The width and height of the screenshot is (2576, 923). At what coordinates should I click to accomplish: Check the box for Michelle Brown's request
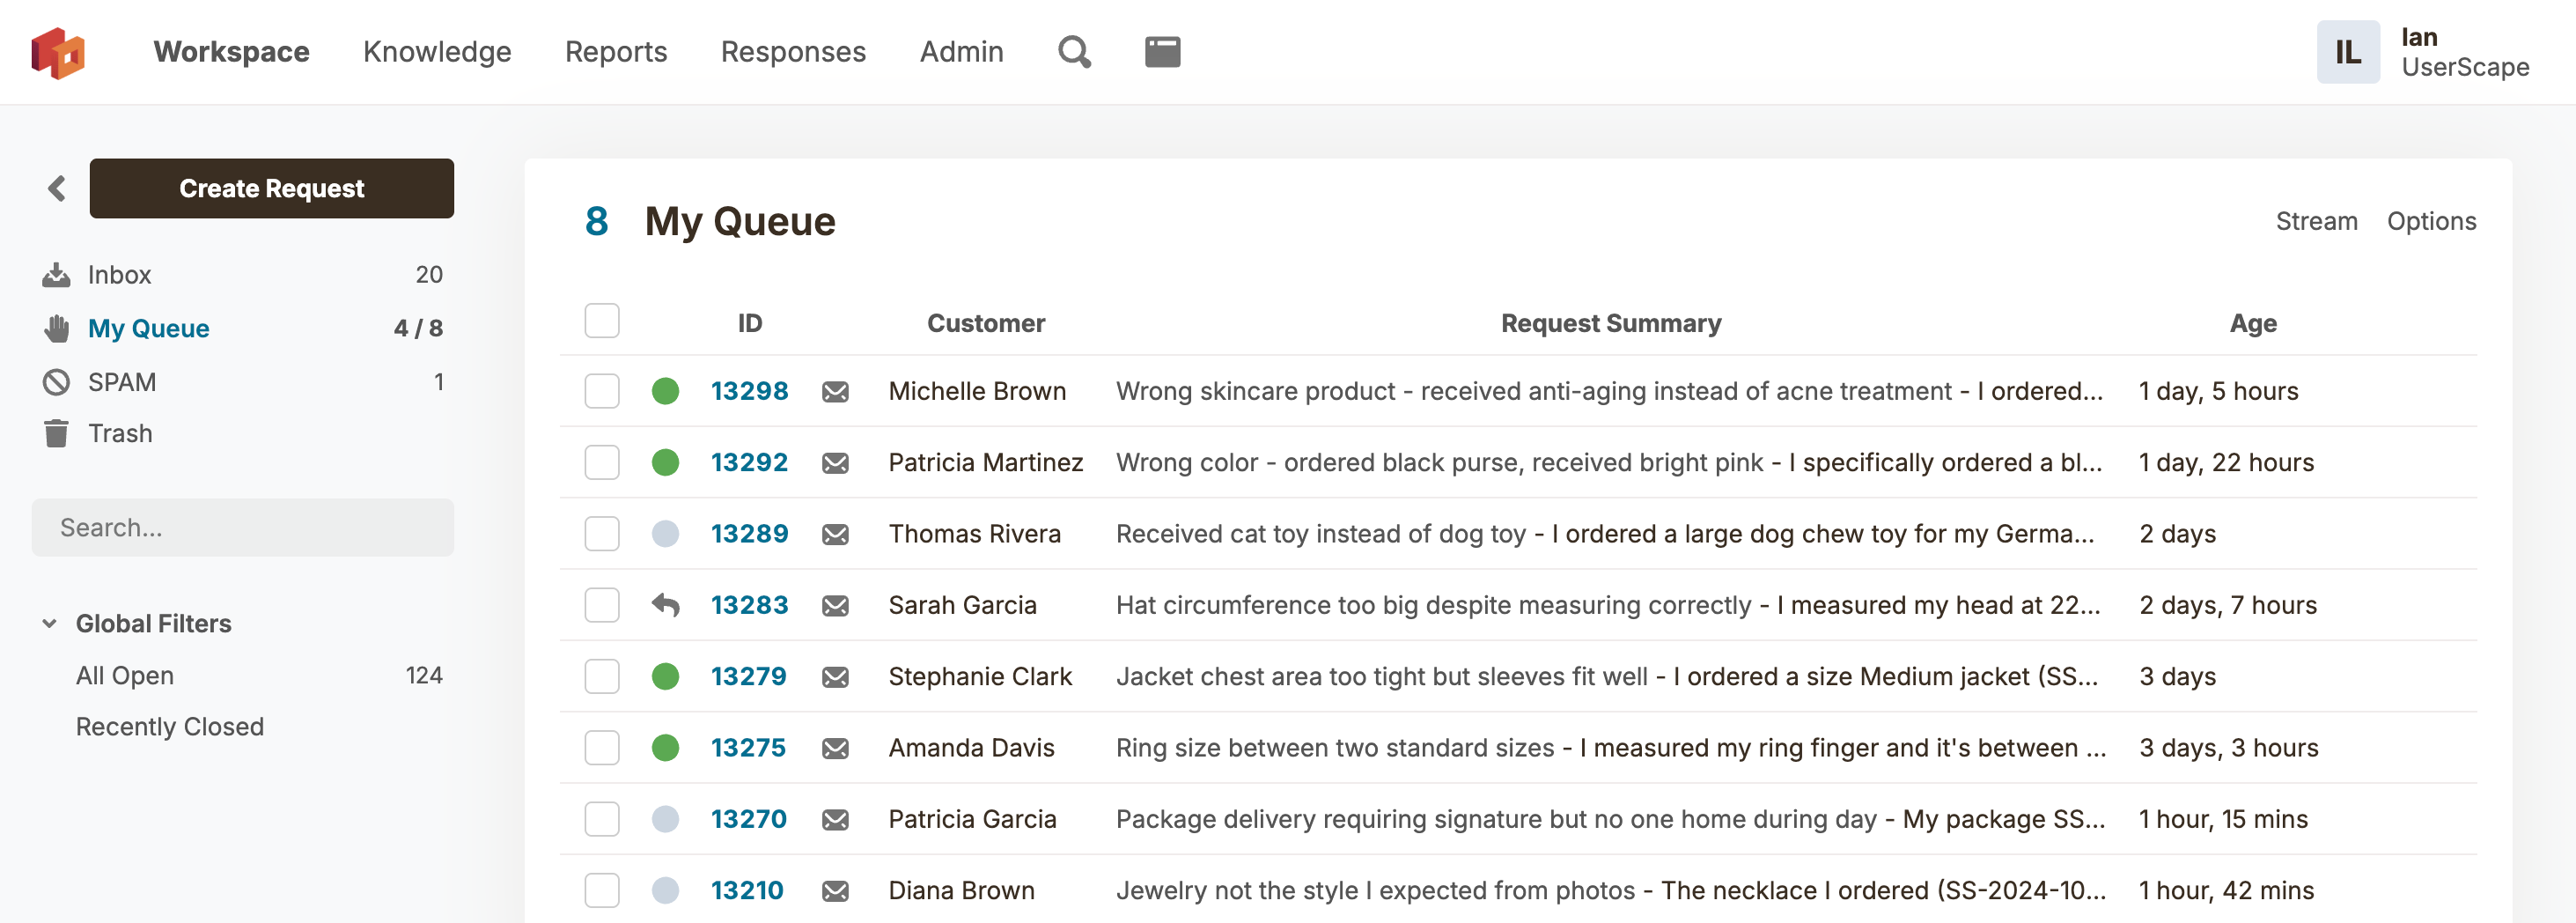tap(602, 391)
